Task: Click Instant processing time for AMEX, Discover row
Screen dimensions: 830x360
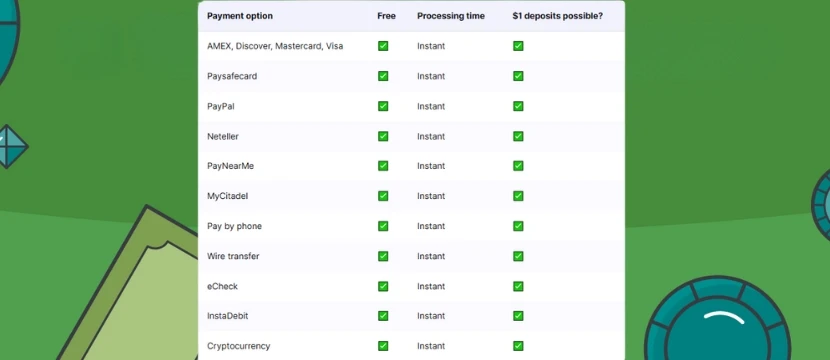Action: tap(431, 46)
